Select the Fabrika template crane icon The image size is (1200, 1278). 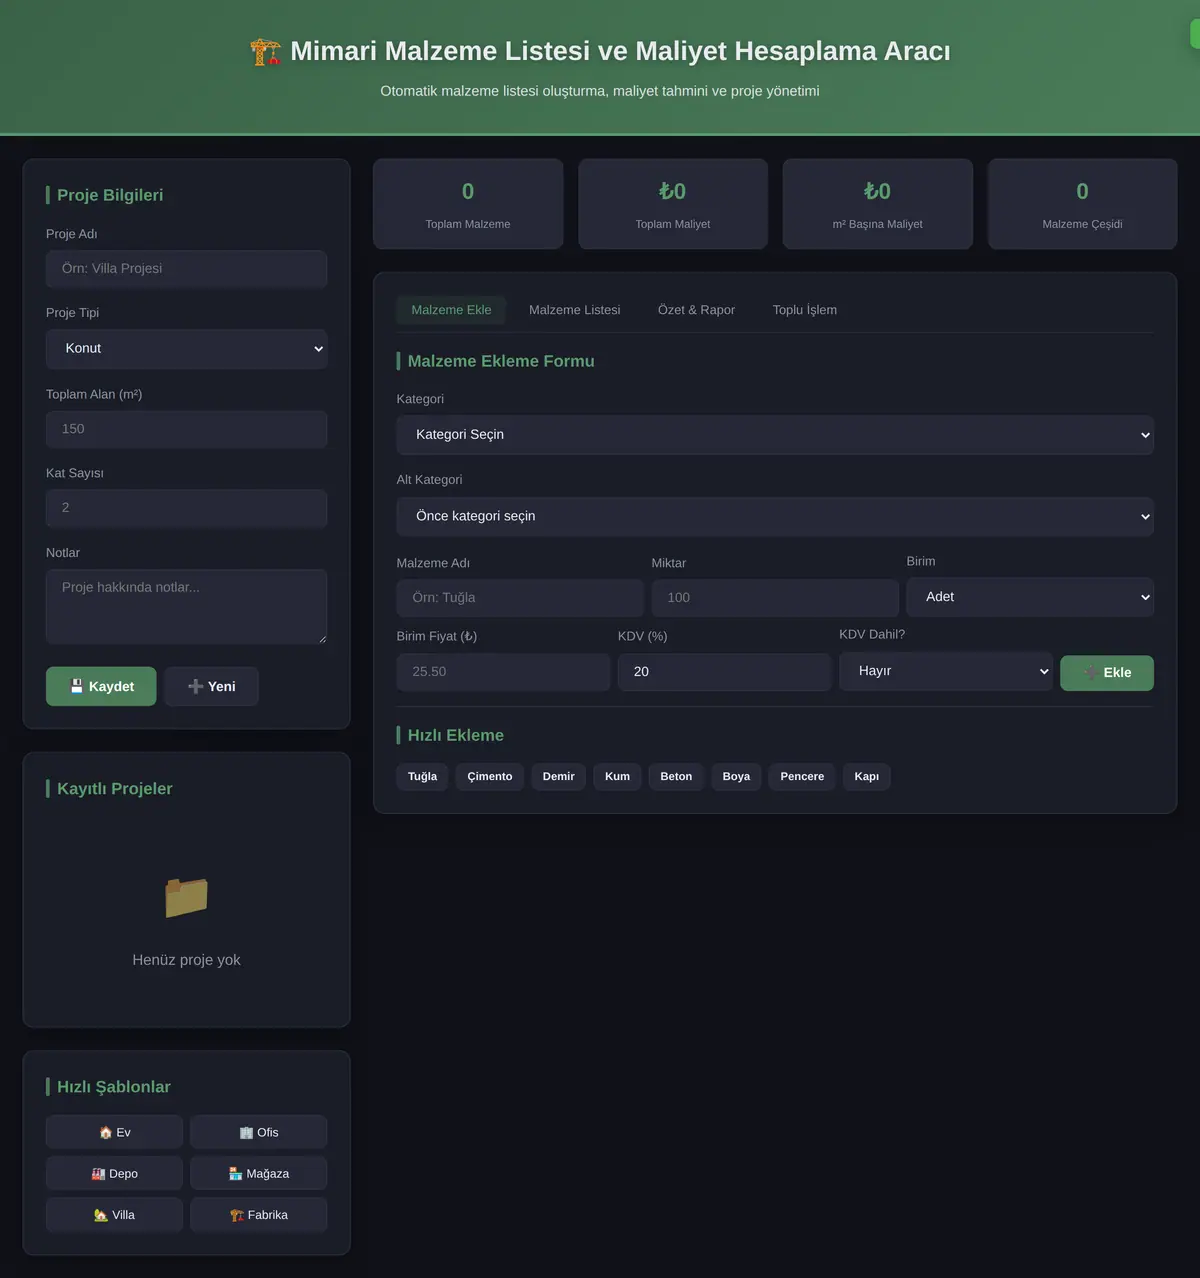(237, 1215)
